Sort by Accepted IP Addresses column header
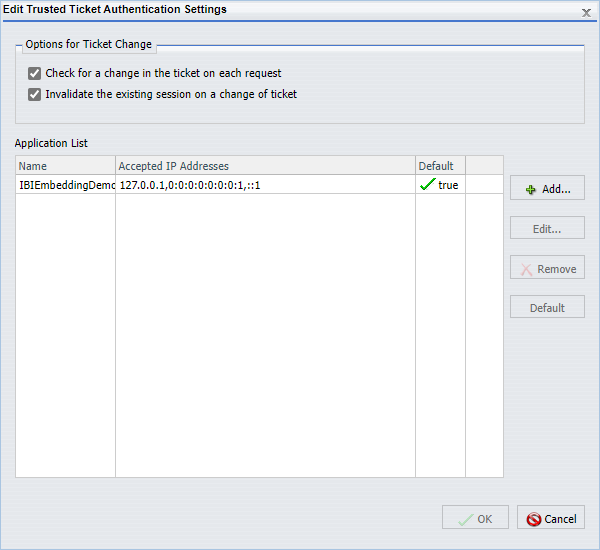Image resolution: width=600 pixels, height=550 pixels. (x=266, y=166)
